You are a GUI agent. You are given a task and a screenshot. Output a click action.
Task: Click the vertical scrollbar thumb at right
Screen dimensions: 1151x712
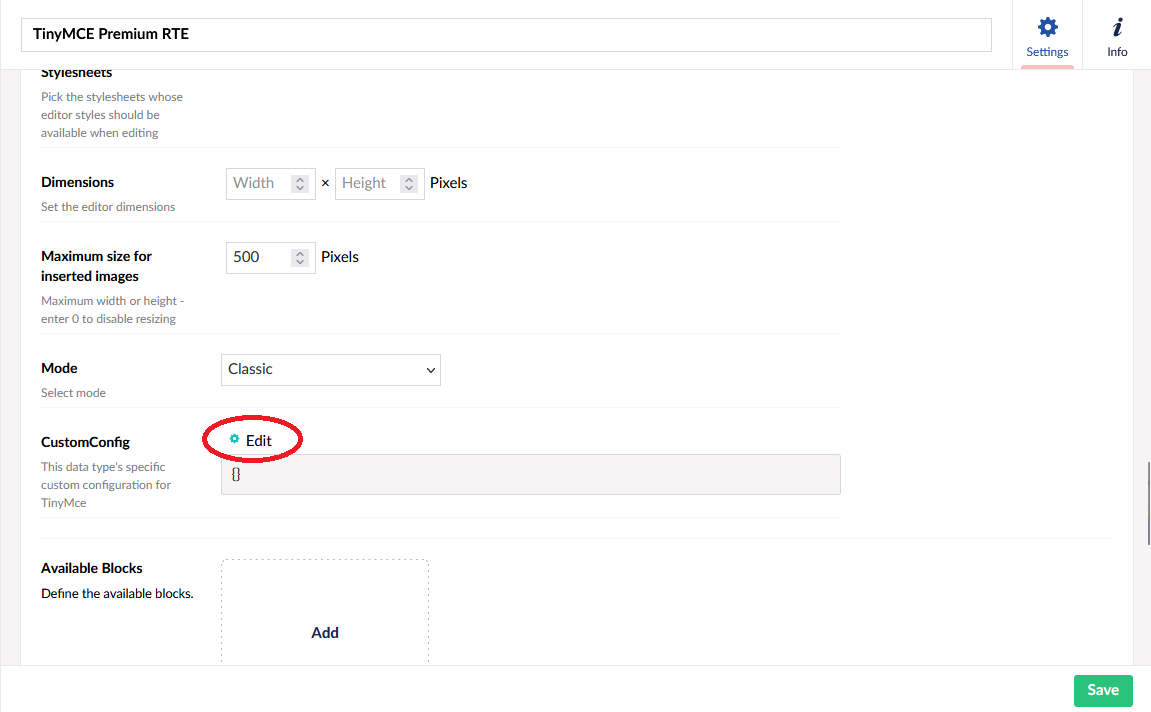pyautogui.click(x=1148, y=504)
